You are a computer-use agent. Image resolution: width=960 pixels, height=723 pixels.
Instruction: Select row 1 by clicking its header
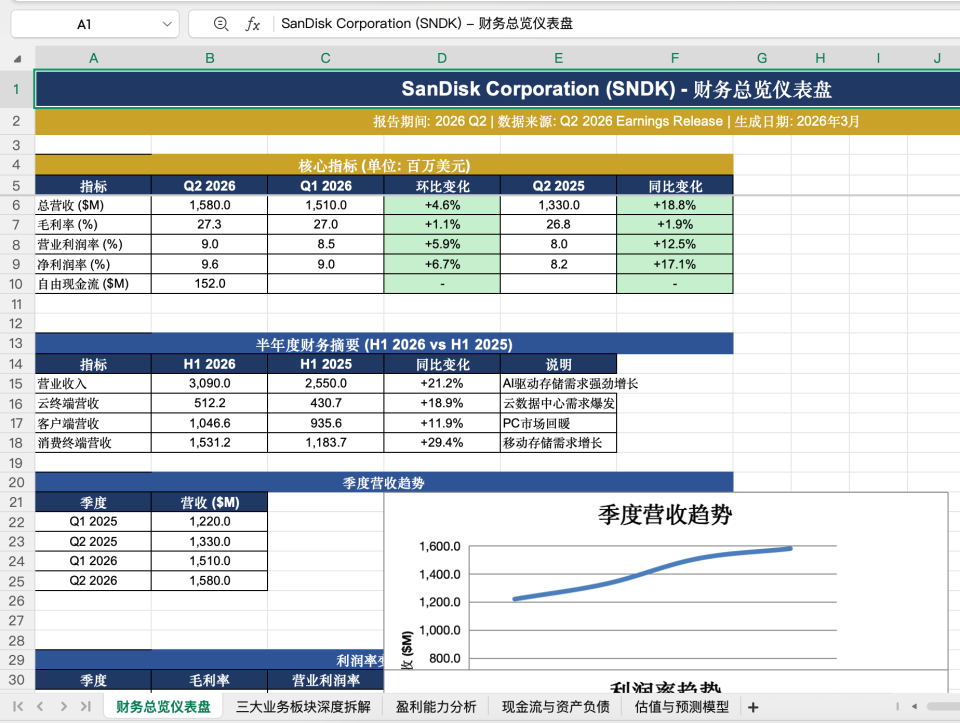pyautogui.click(x=16, y=89)
